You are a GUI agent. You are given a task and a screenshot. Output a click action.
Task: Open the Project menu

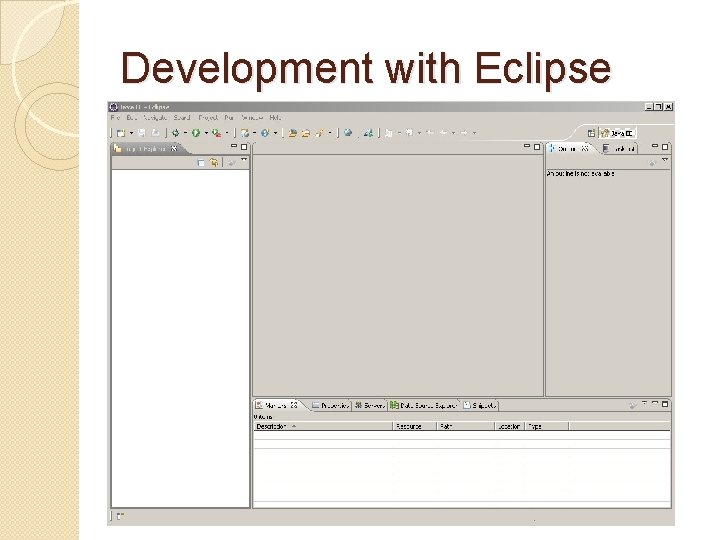pyautogui.click(x=208, y=118)
